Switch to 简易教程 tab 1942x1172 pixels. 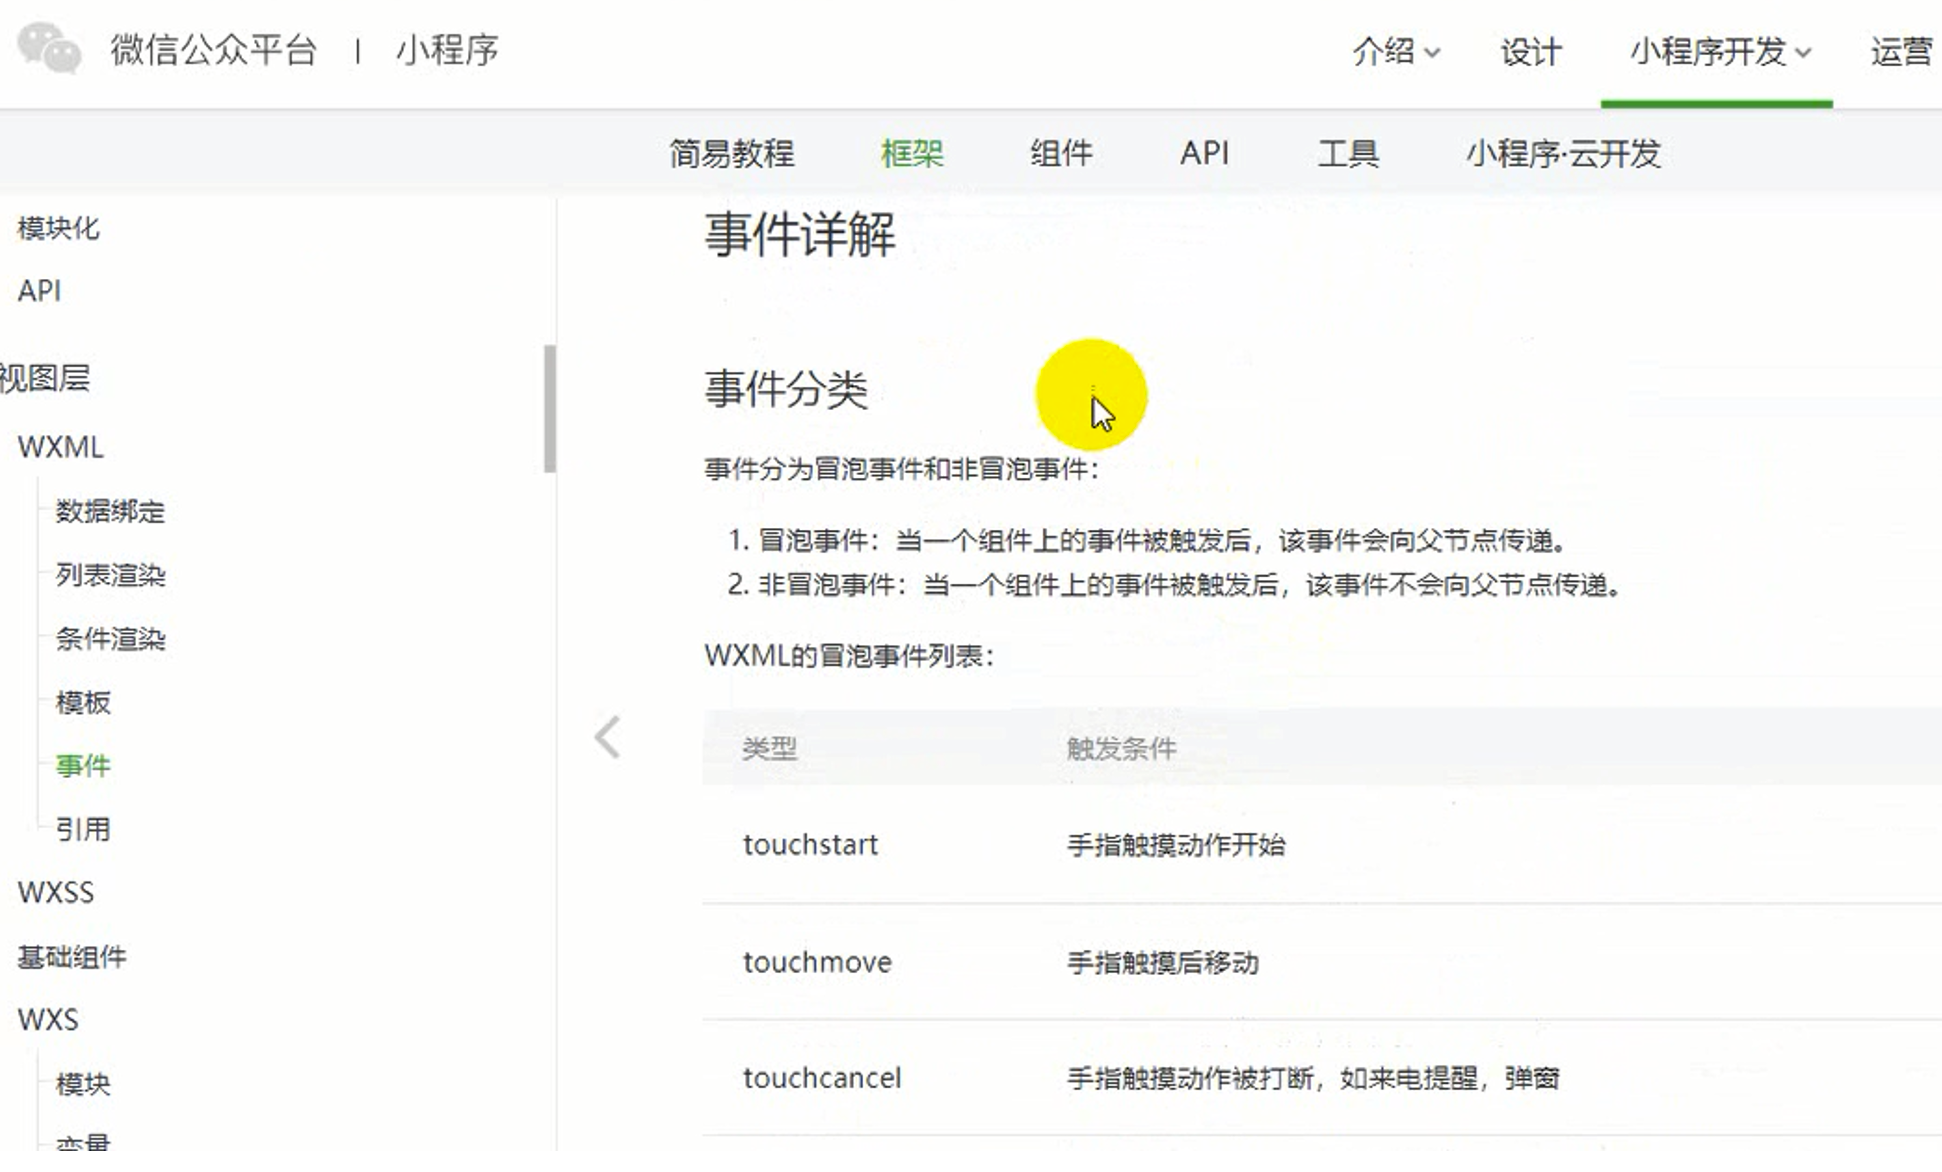732,153
